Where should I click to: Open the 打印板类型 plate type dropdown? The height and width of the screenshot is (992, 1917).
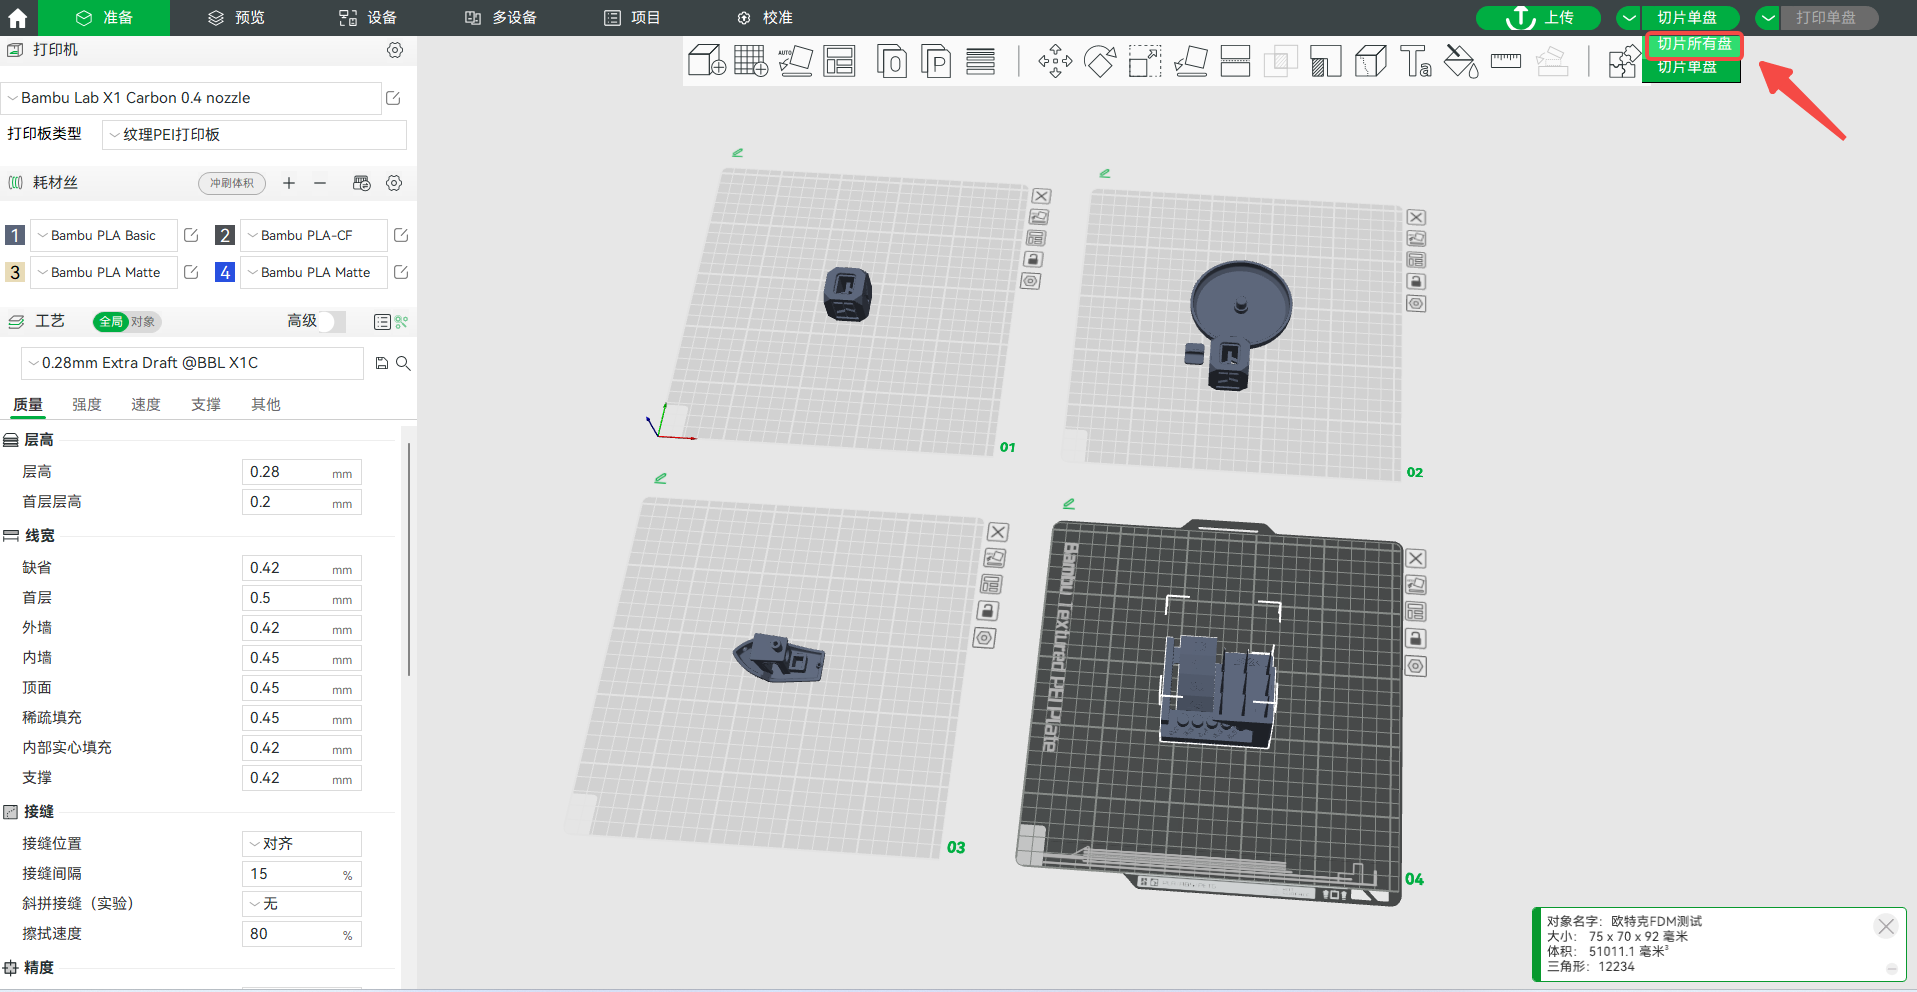tap(254, 135)
